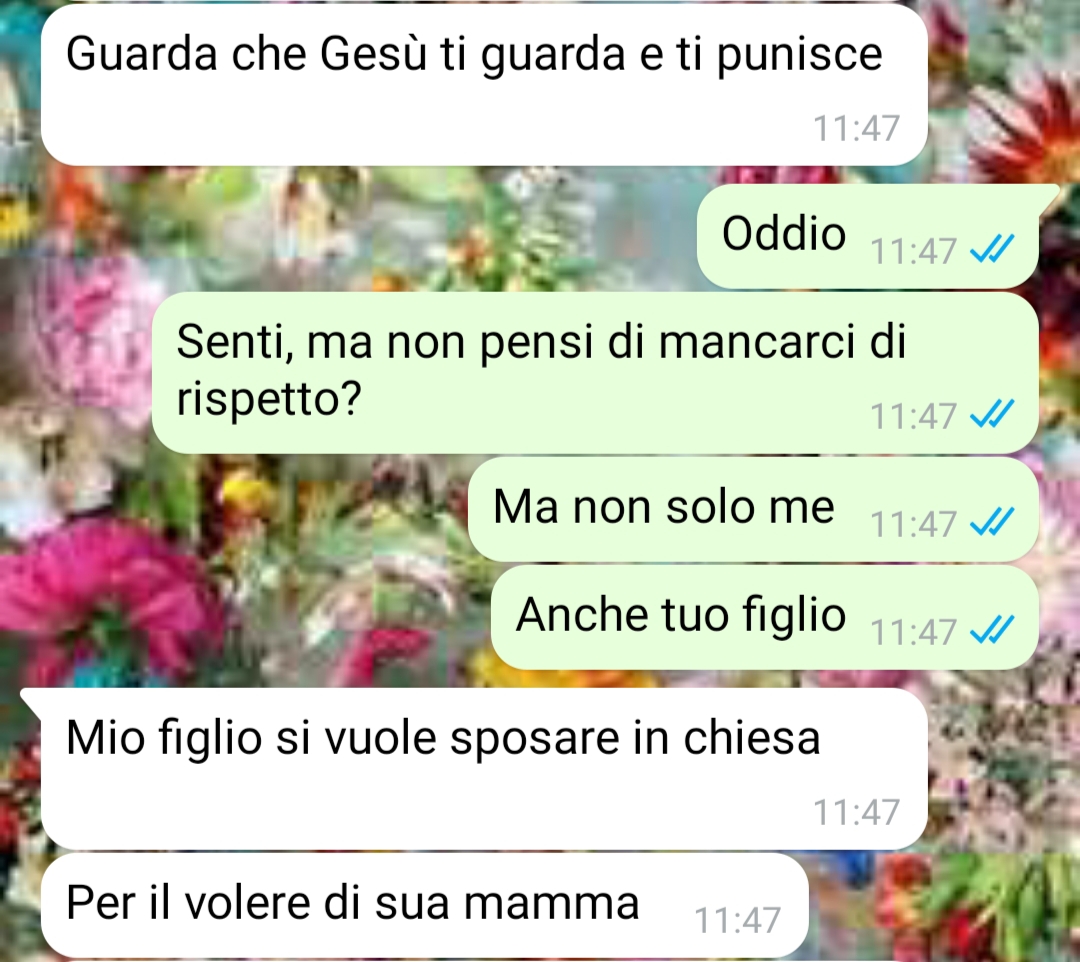Click the timestamp beside 'Ma non solo me'
1080x962 pixels.
pyautogui.click(x=913, y=524)
